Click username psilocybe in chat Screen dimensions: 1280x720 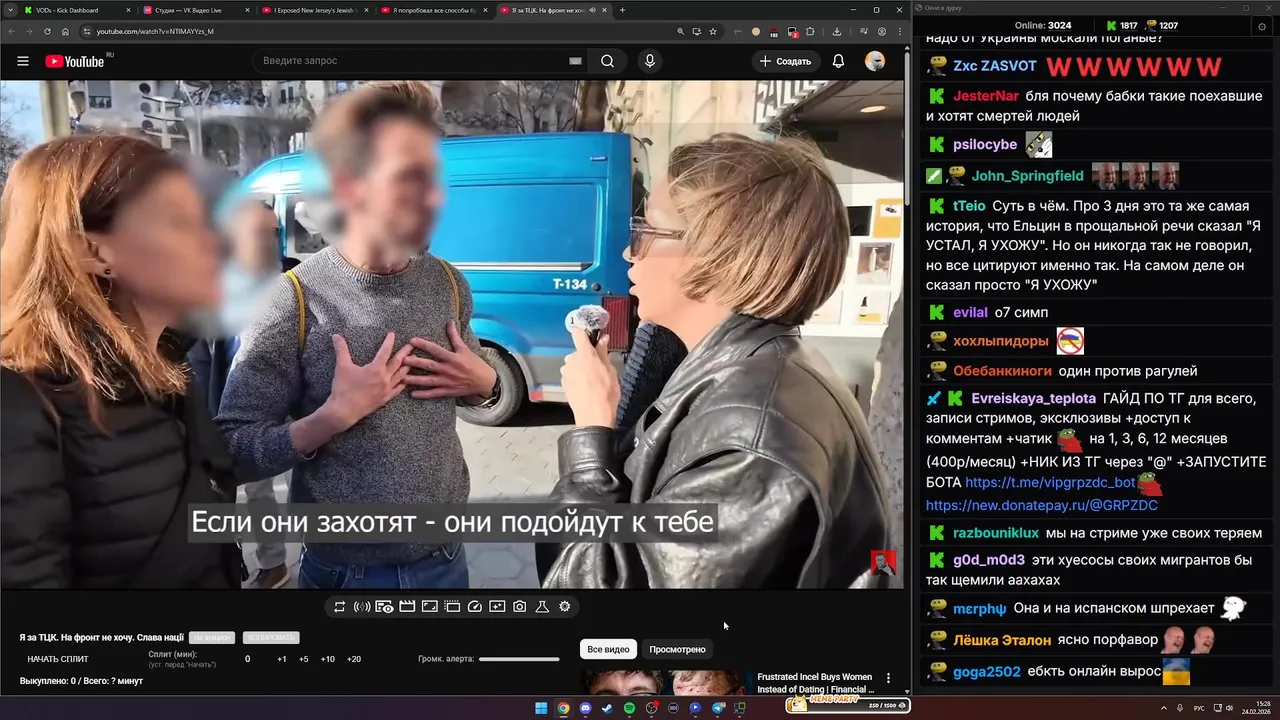[x=985, y=145]
